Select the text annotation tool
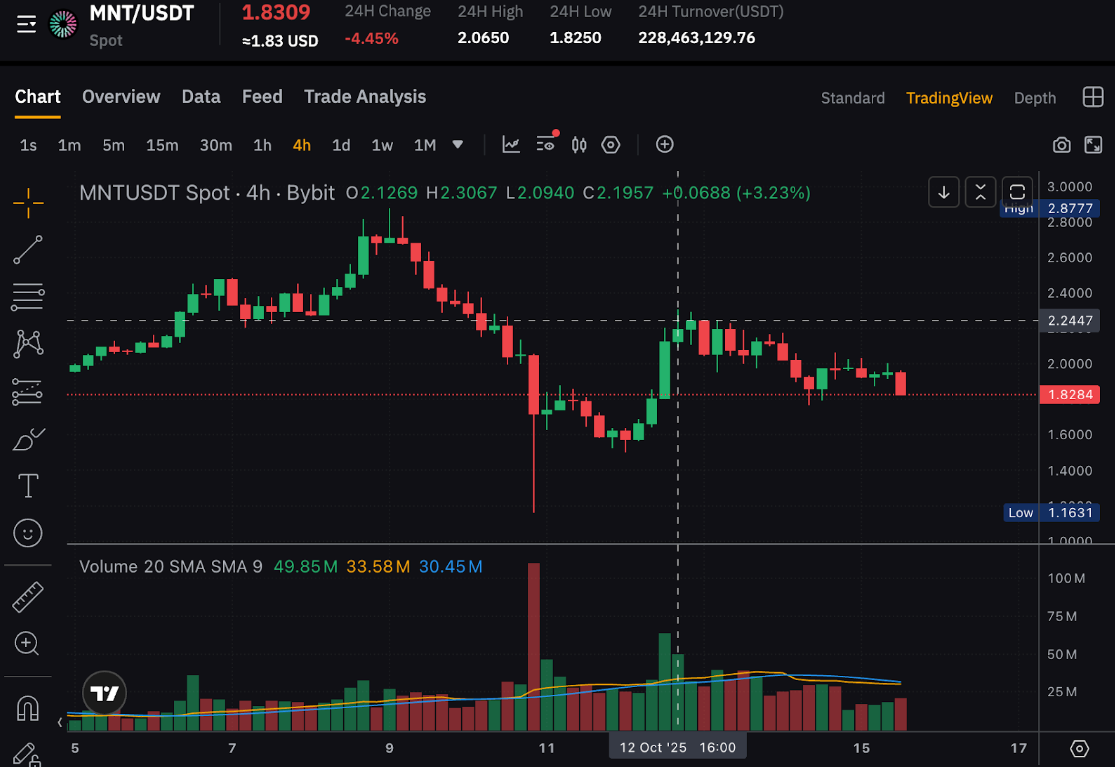The height and width of the screenshot is (768, 1116). (28, 487)
